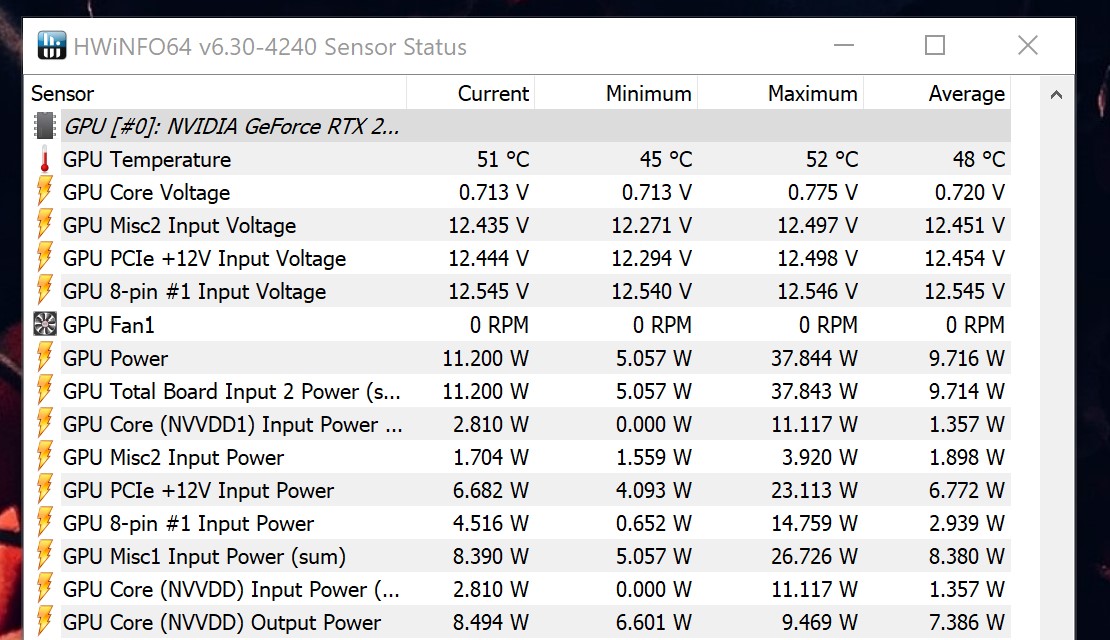This screenshot has width=1110, height=640.
Task: Select the GPU Misc2 Input Voltage label
Action: [x=179, y=225]
